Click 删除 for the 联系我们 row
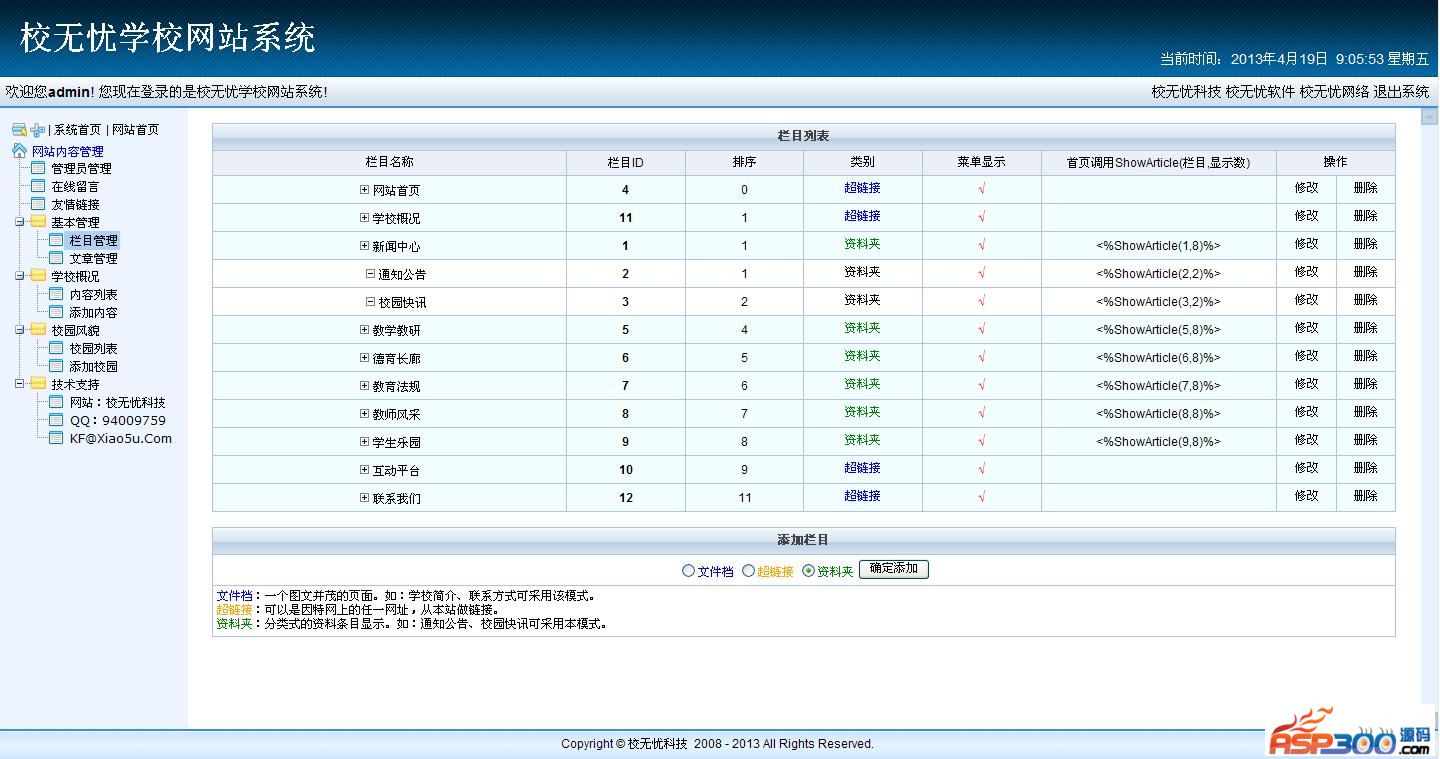The height and width of the screenshot is (759, 1440). [1366, 496]
